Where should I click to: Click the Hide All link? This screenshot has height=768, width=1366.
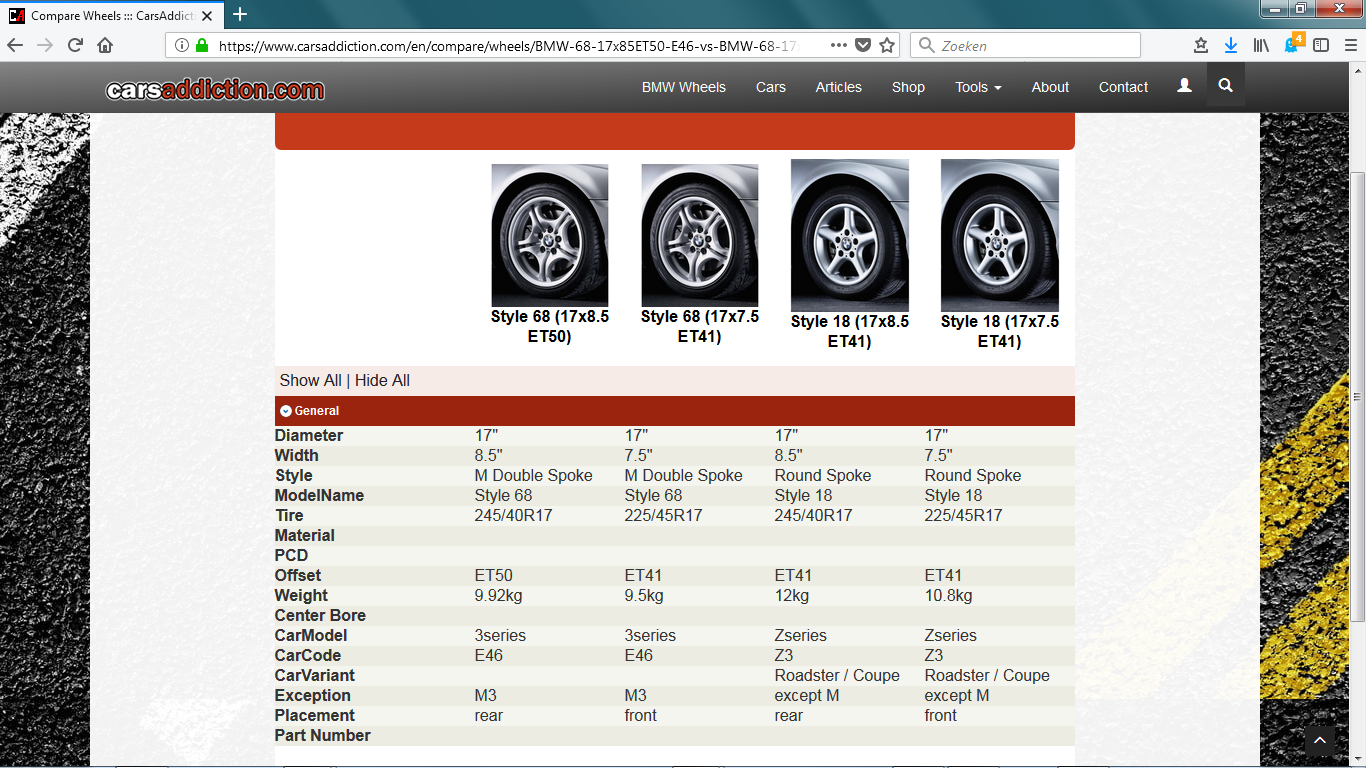pyautogui.click(x=382, y=380)
